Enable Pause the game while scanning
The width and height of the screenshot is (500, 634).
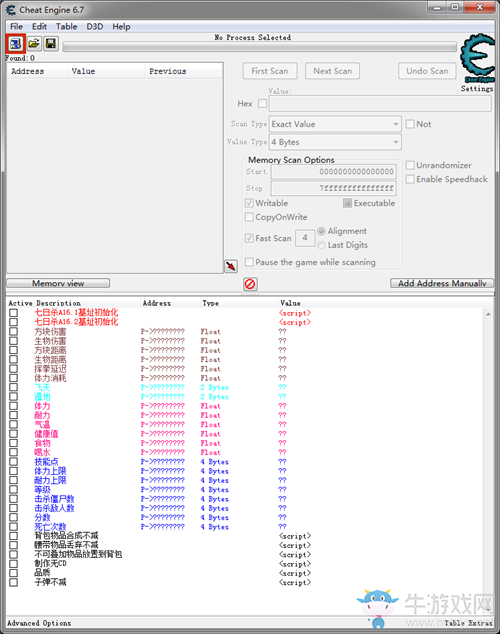pyautogui.click(x=249, y=262)
